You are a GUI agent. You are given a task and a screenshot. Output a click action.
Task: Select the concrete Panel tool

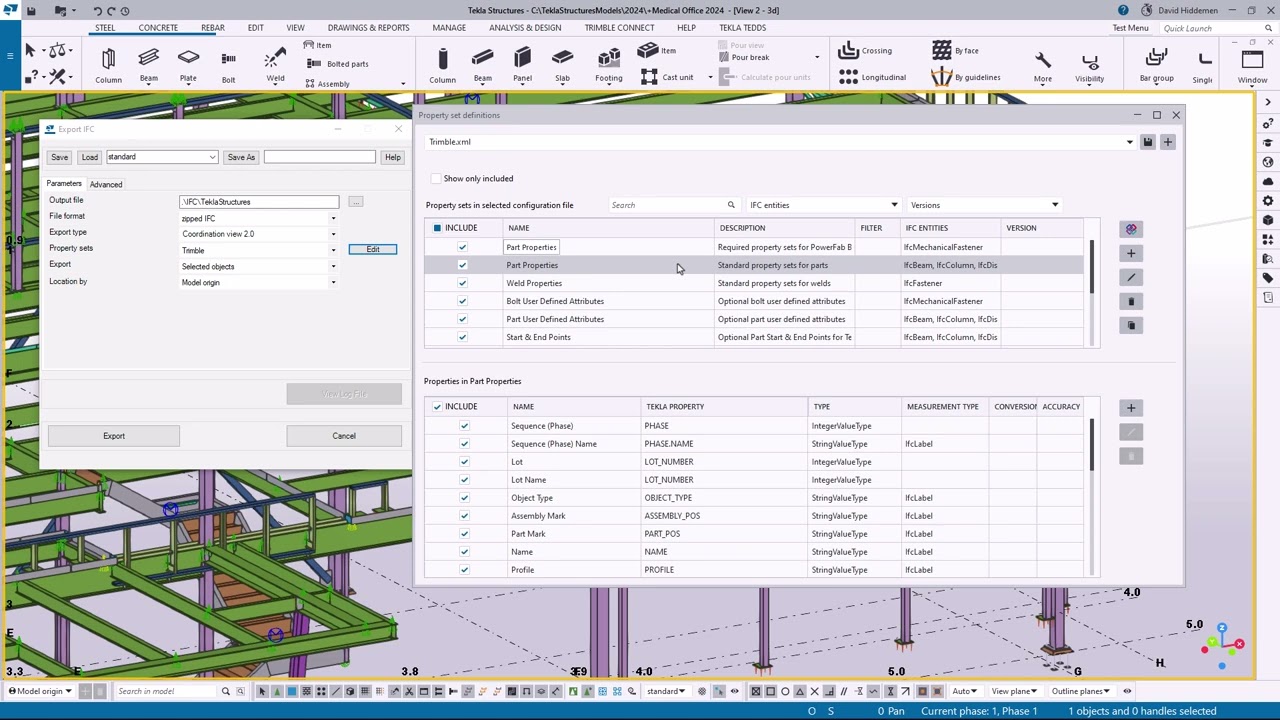522,66
